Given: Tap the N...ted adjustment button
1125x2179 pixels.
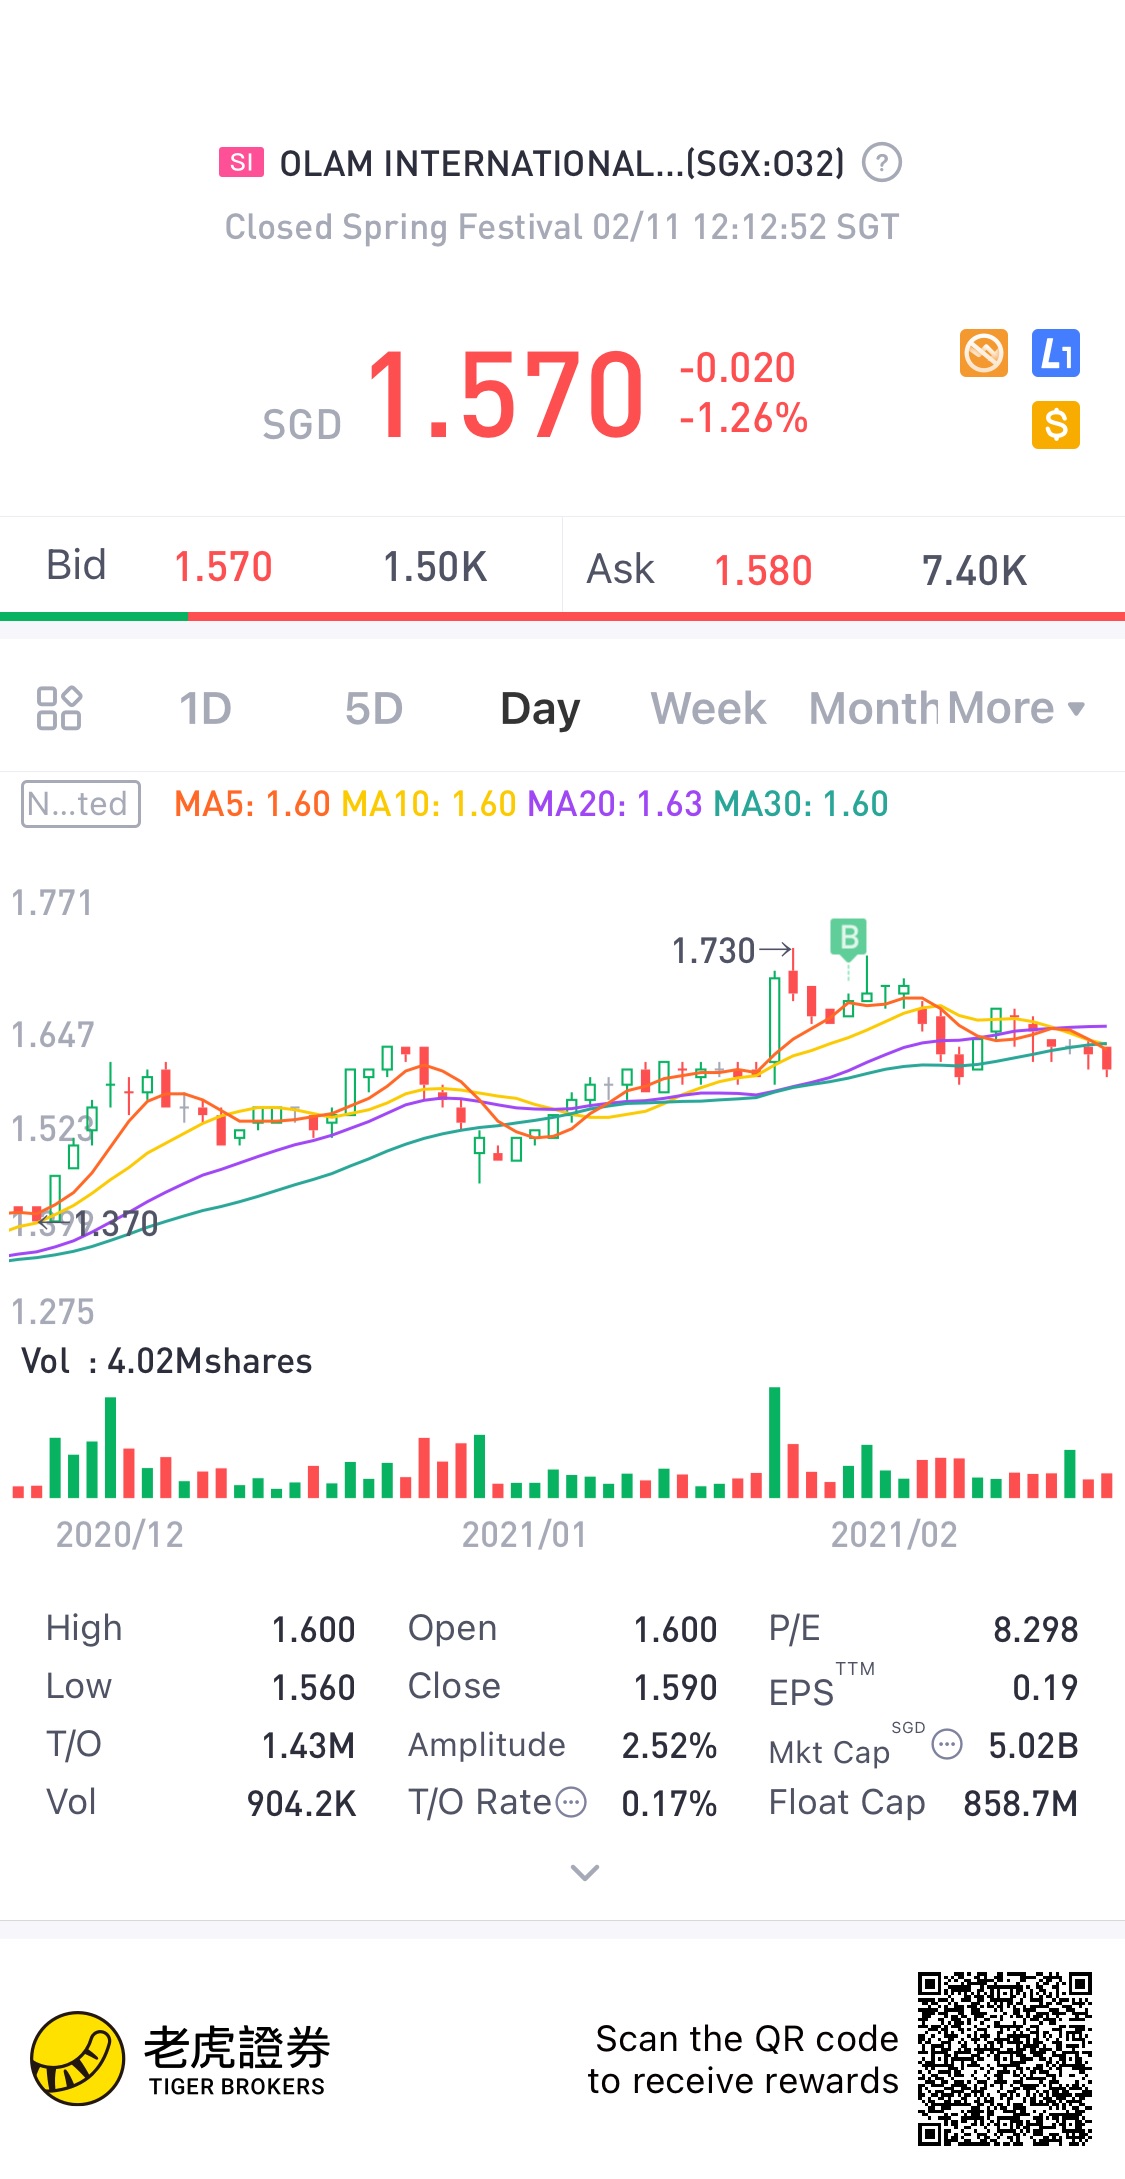Looking at the screenshot, I should click(81, 804).
